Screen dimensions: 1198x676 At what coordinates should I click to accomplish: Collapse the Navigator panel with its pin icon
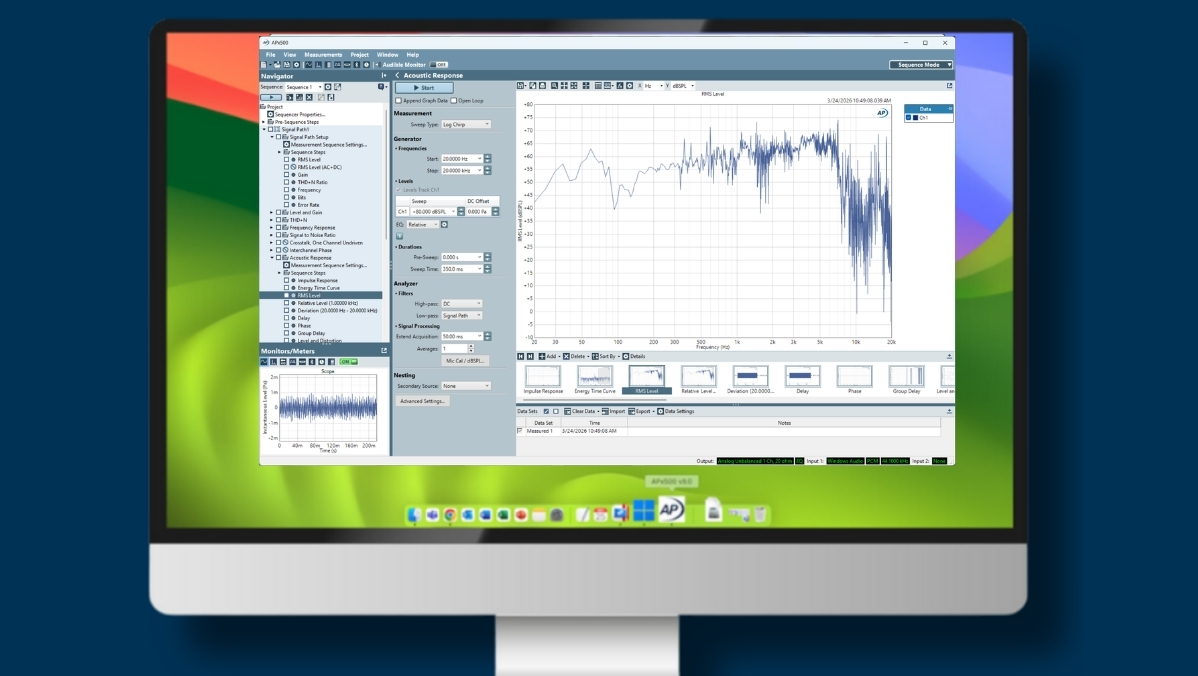pos(384,76)
